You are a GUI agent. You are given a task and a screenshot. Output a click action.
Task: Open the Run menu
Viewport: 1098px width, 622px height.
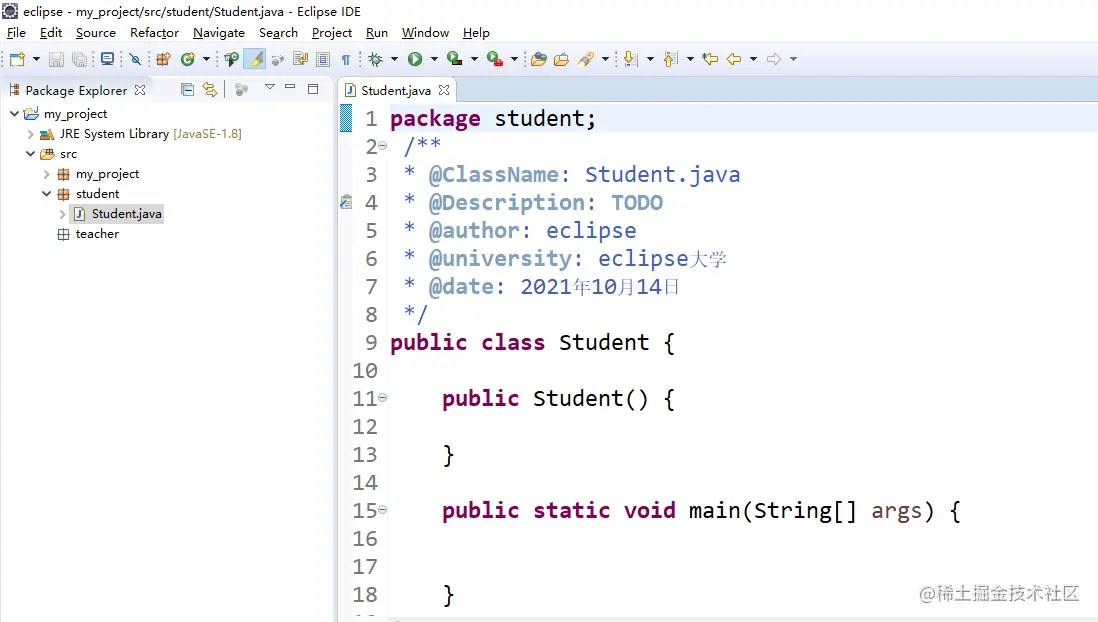click(x=377, y=33)
